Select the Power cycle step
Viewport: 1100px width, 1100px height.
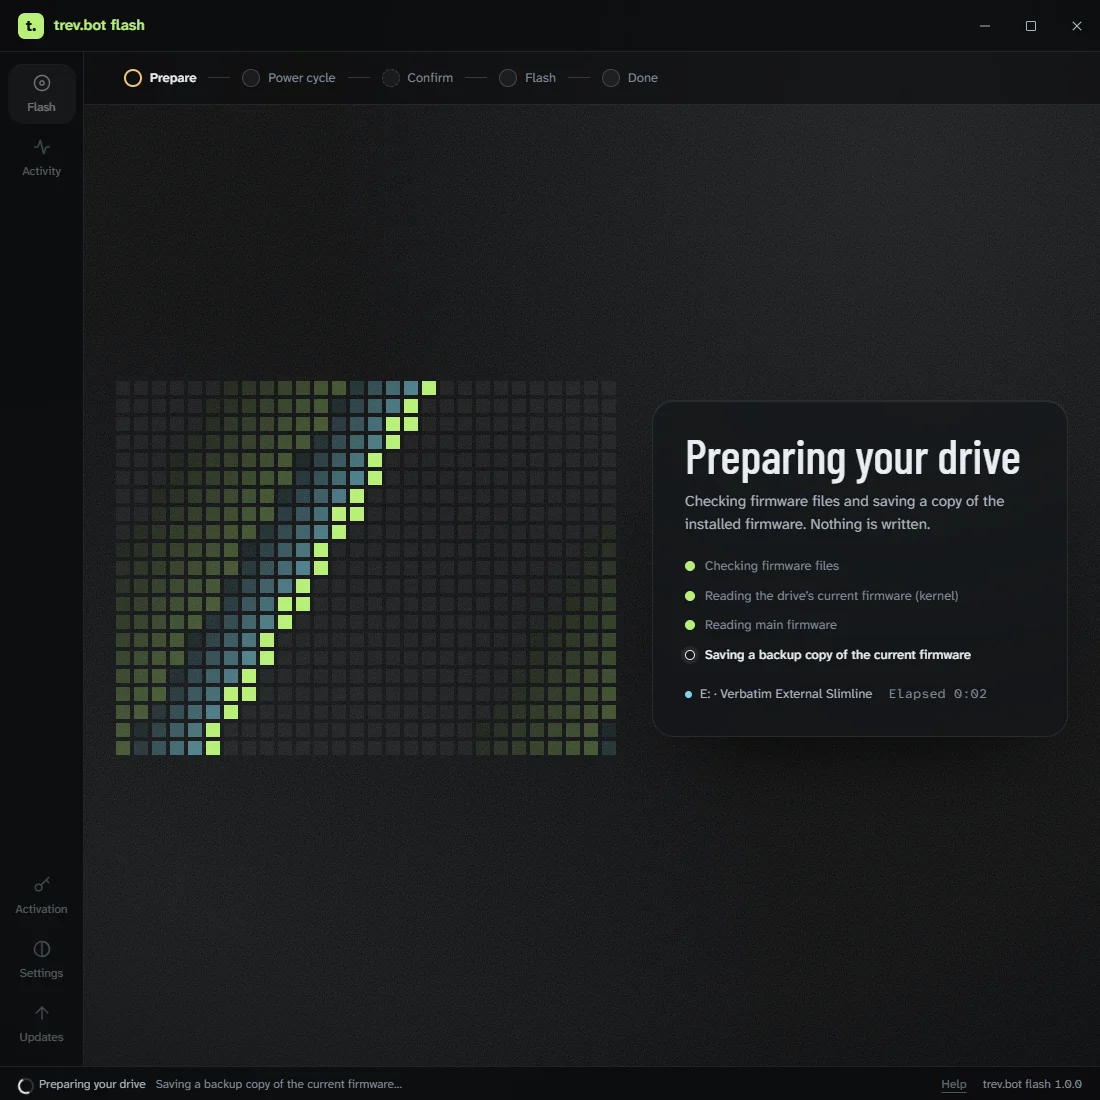point(288,78)
